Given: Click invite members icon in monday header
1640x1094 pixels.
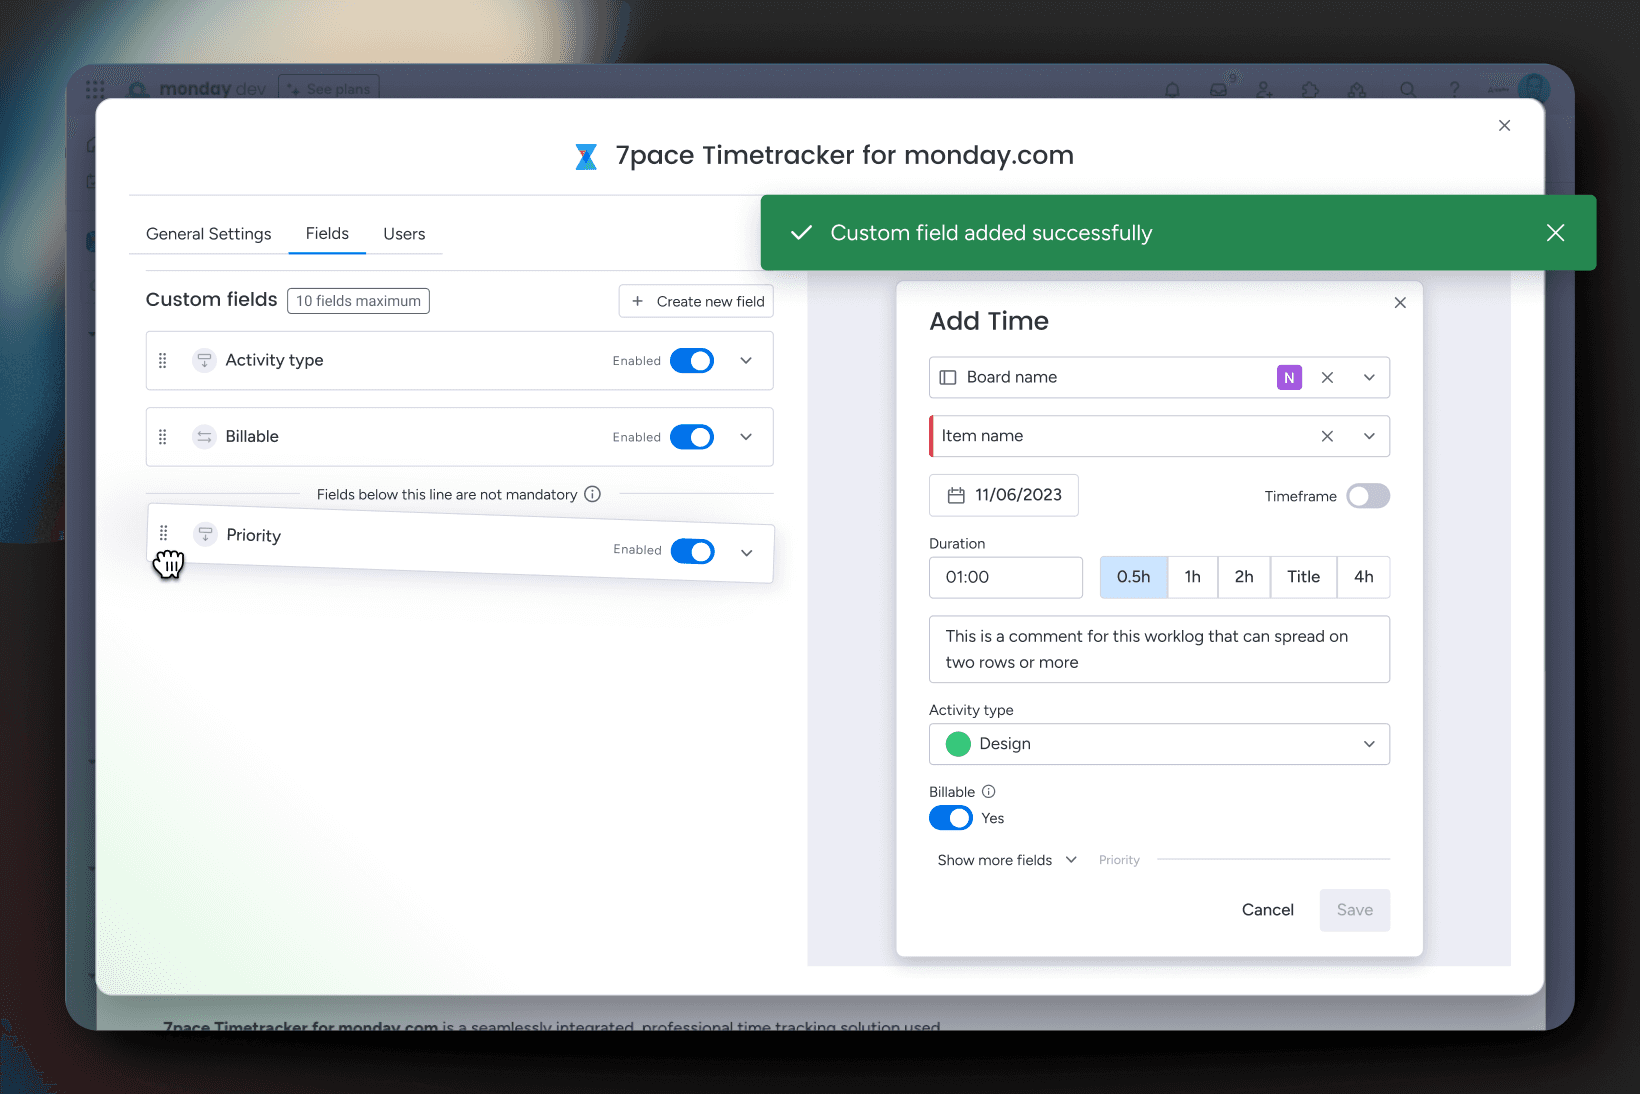Looking at the screenshot, I should [x=1265, y=90].
